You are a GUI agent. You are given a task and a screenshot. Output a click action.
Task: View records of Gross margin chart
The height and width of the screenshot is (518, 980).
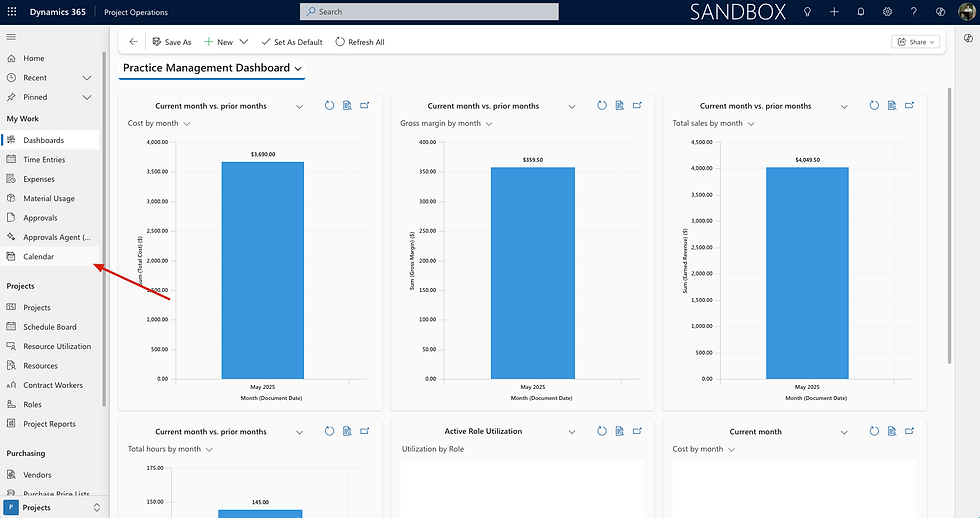click(x=619, y=106)
